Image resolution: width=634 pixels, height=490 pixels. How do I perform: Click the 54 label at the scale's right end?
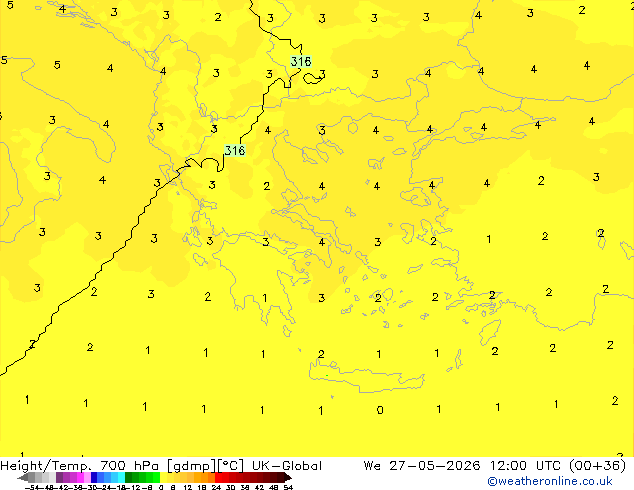point(288,488)
